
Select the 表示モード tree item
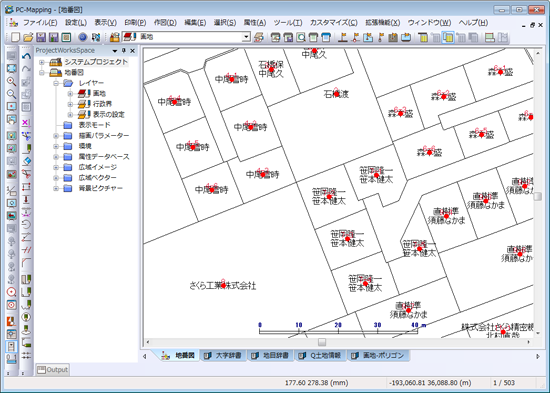[x=94, y=125]
